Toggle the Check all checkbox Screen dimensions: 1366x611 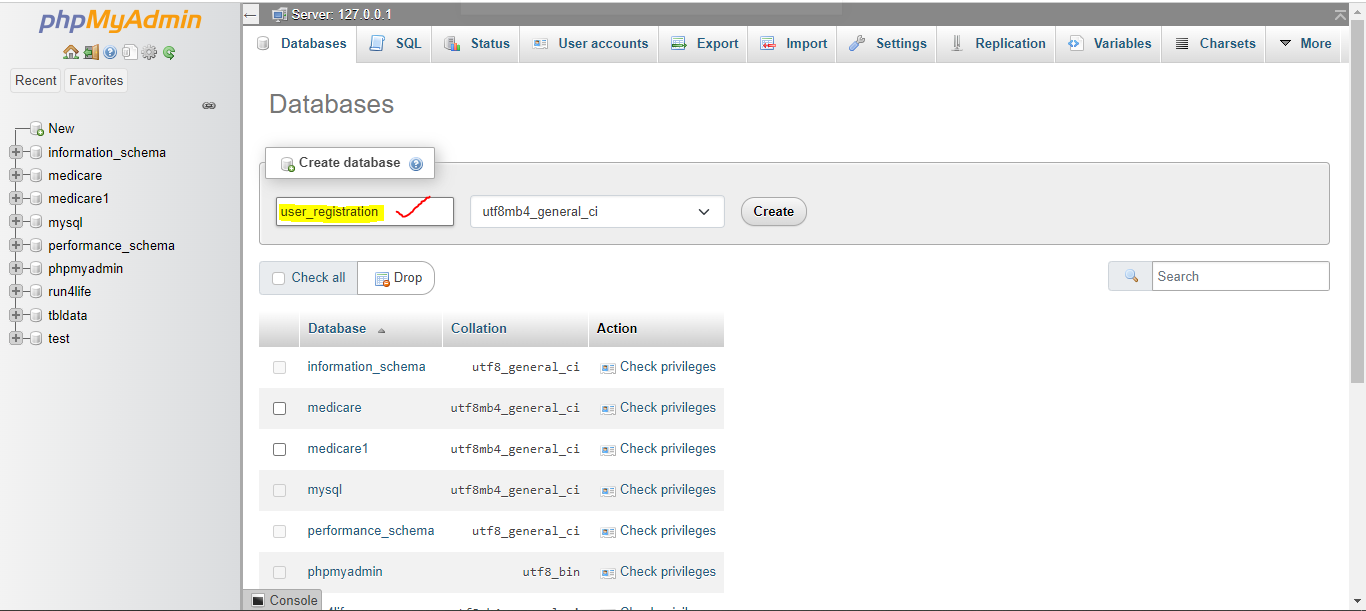pos(279,278)
